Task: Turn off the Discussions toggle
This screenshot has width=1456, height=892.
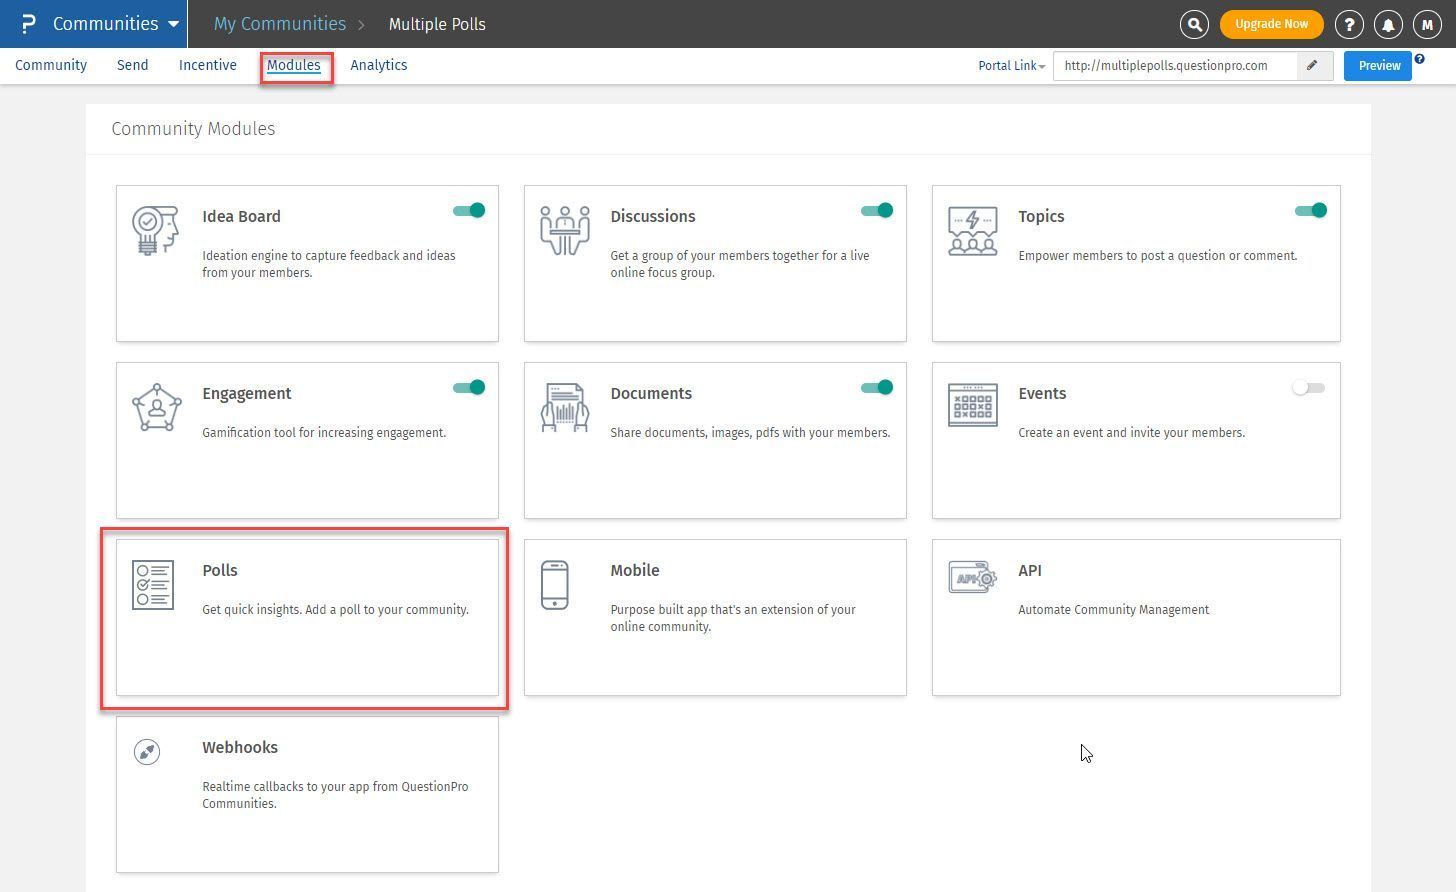Action: (877, 210)
